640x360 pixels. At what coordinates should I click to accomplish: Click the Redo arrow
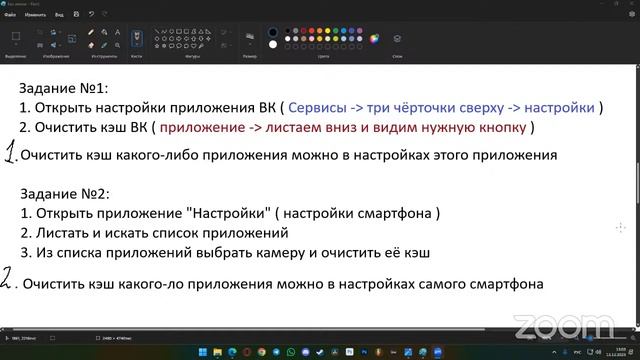click(x=105, y=14)
